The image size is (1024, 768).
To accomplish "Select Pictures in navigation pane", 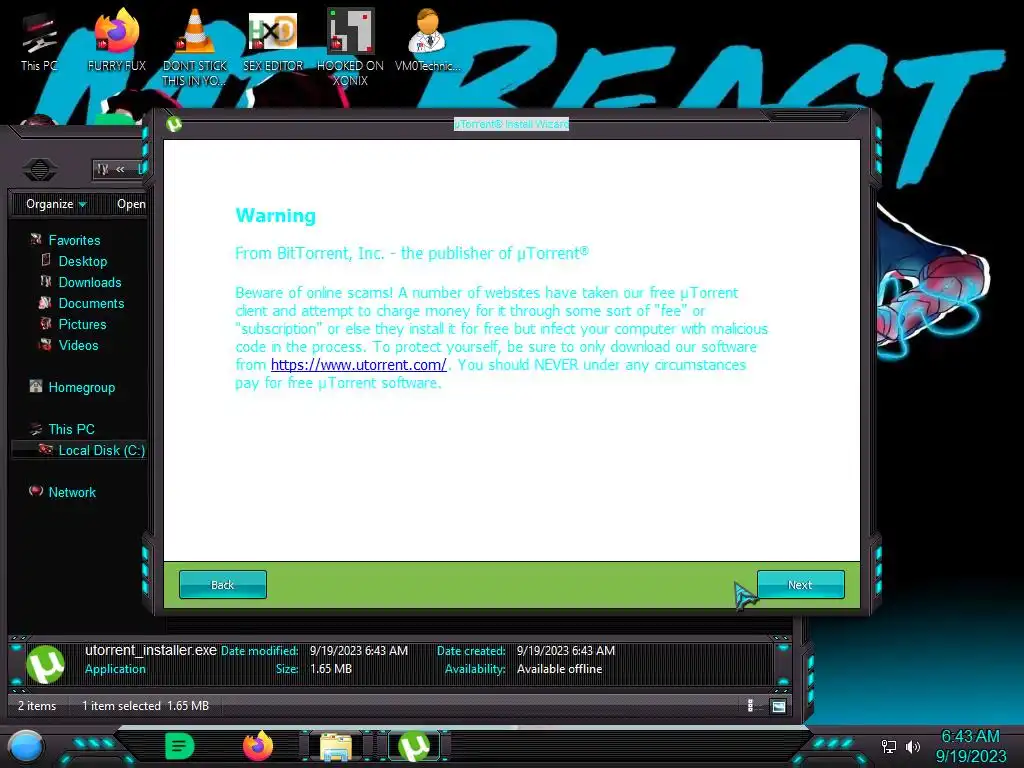I will [82, 324].
